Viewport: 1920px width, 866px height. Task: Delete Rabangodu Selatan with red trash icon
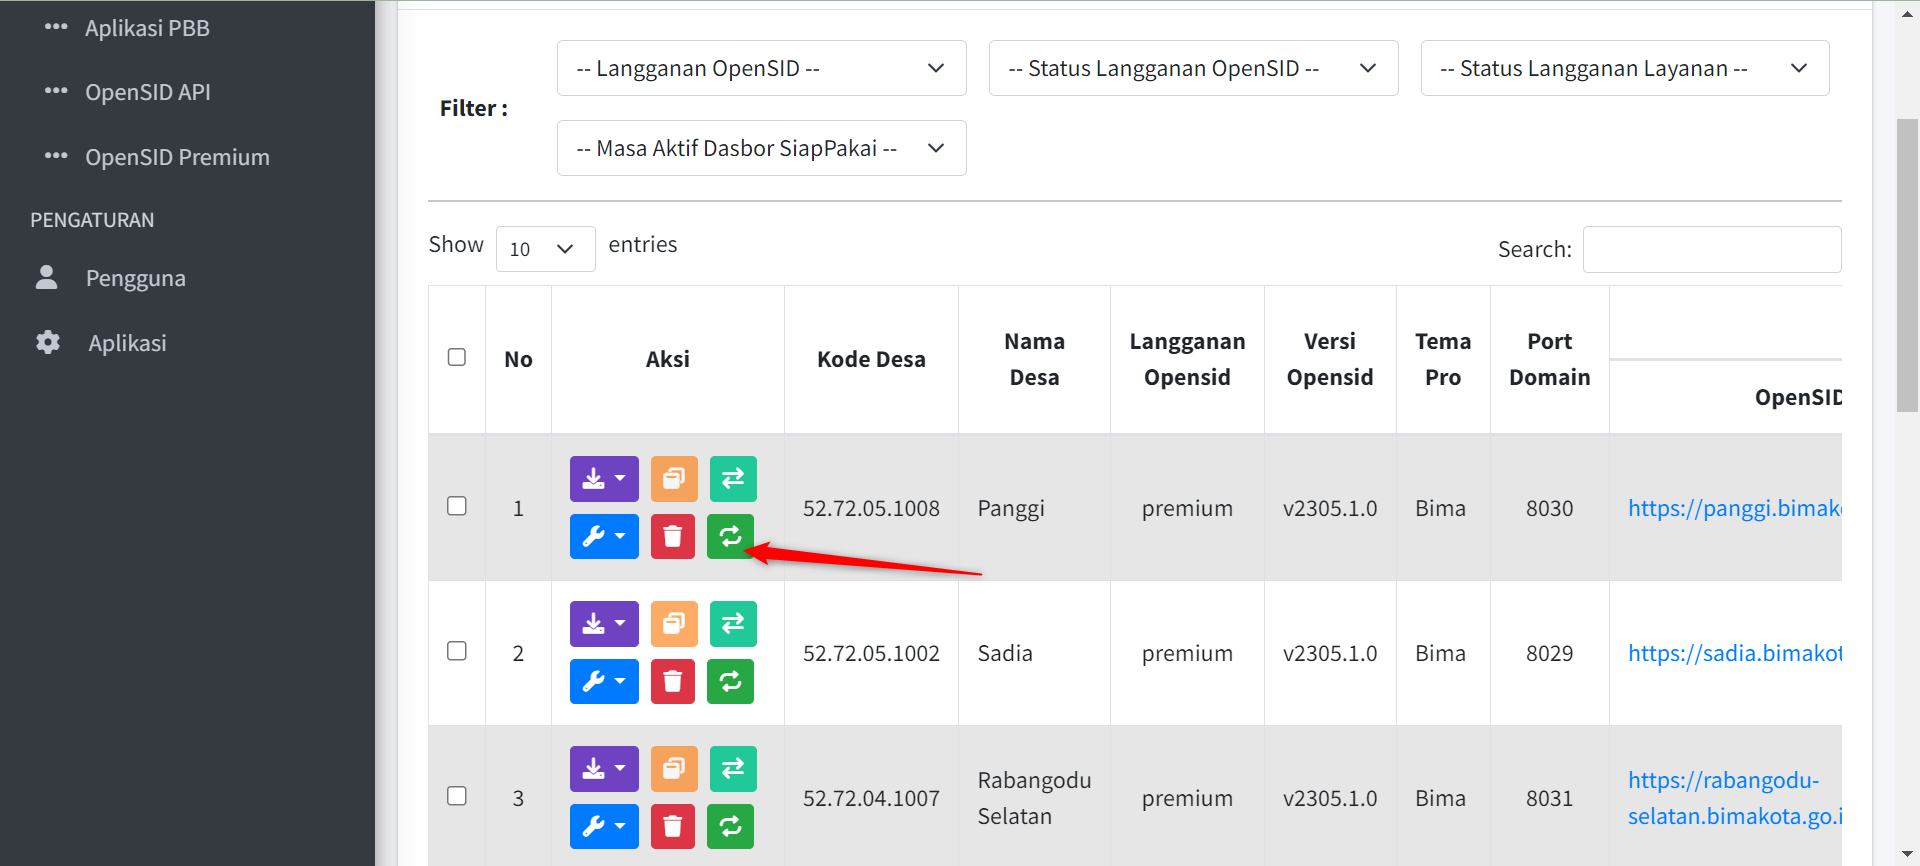(x=673, y=827)
